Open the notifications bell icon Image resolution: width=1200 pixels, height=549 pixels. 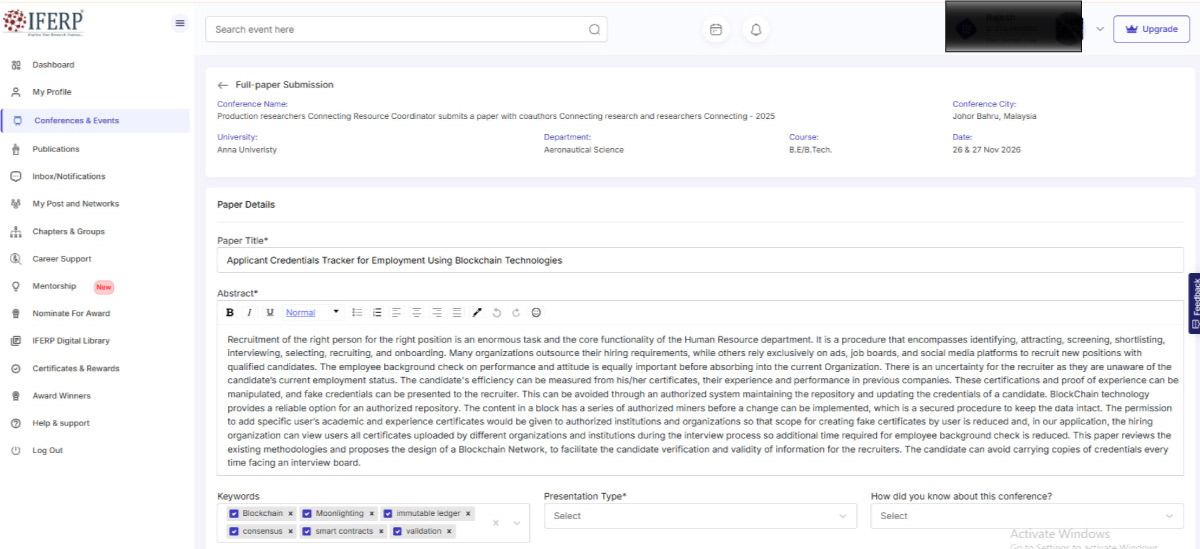pyautogui.click(x=756, y=30)
